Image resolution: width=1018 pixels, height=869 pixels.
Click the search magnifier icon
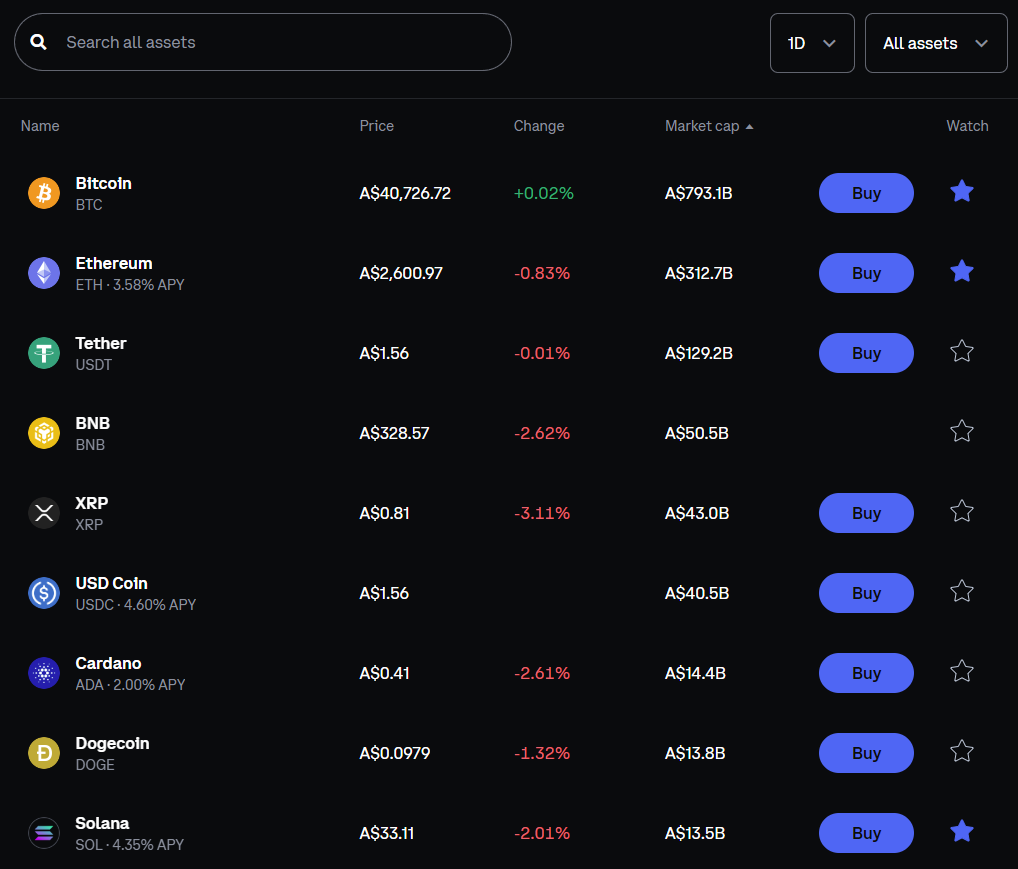click(x=39, y=42)
